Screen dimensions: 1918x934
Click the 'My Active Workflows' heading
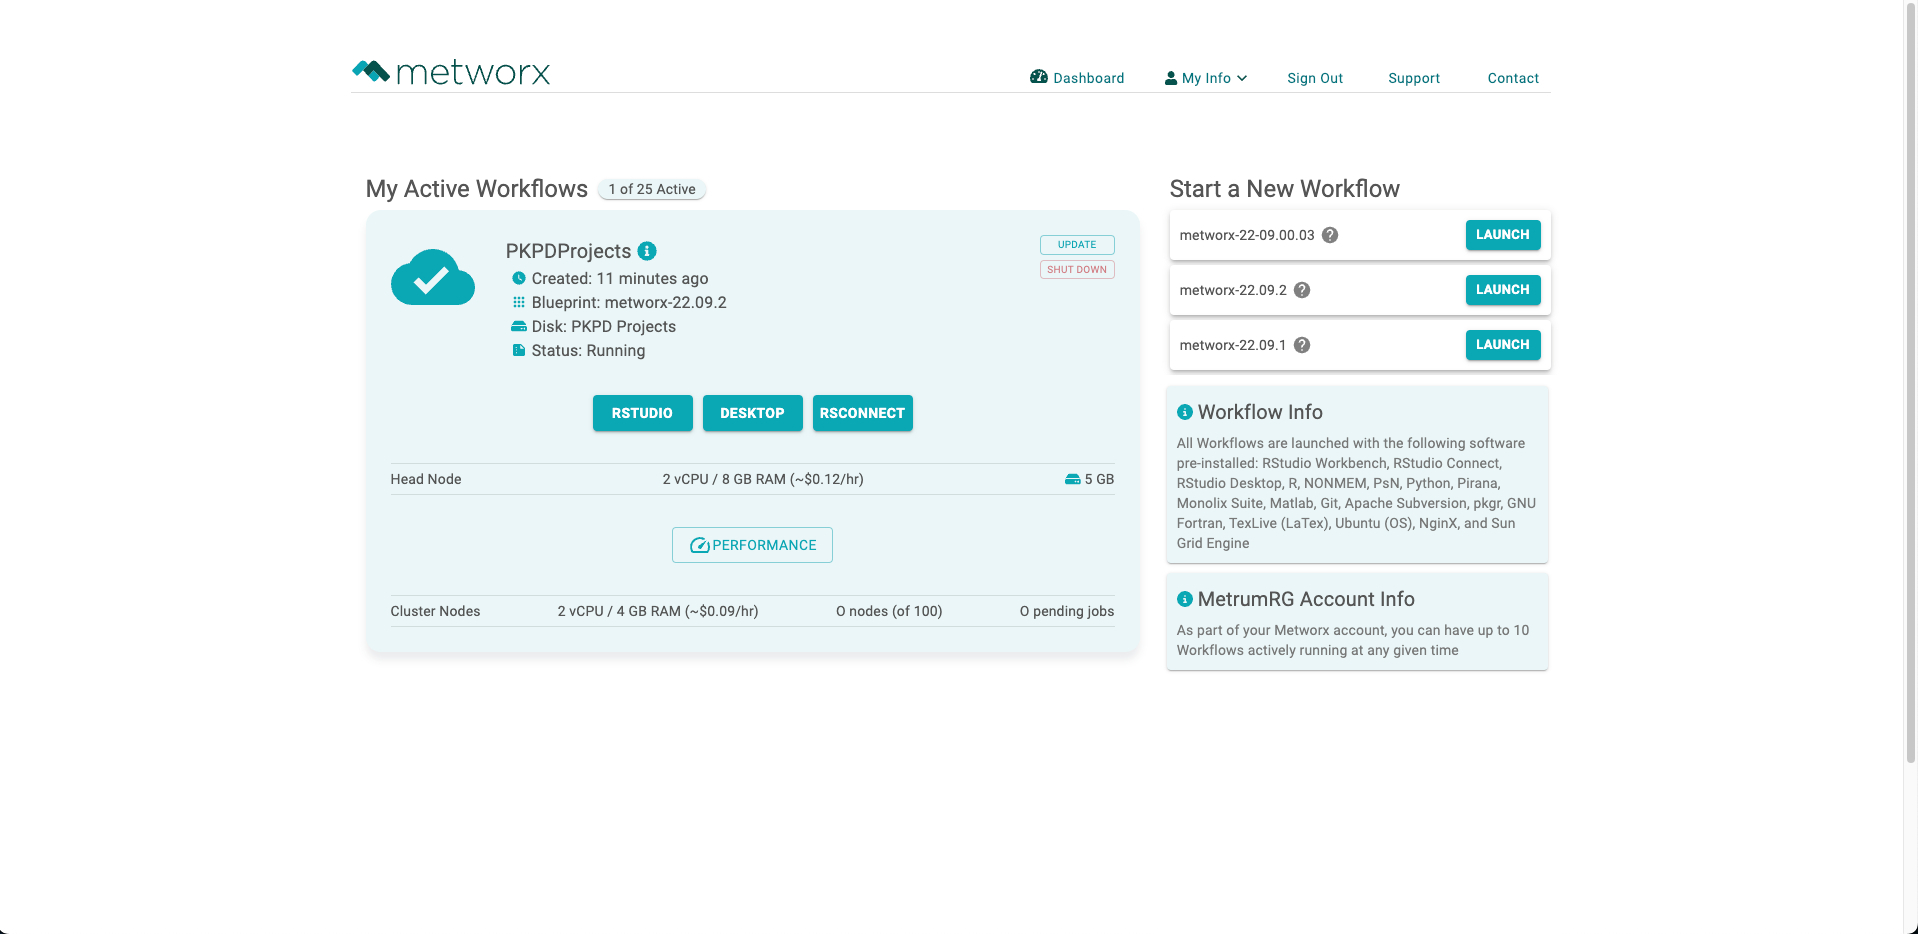[x=477, y=189]
